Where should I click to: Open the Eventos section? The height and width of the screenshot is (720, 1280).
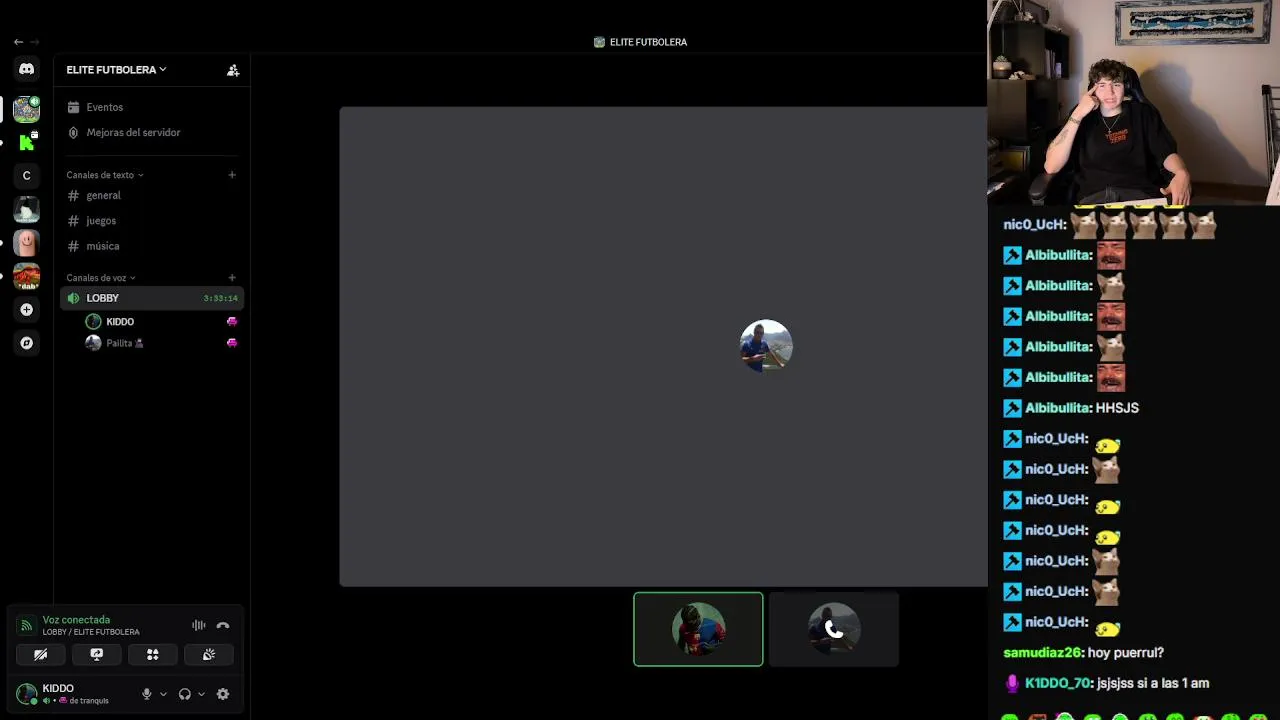click(x=151, y=107)
